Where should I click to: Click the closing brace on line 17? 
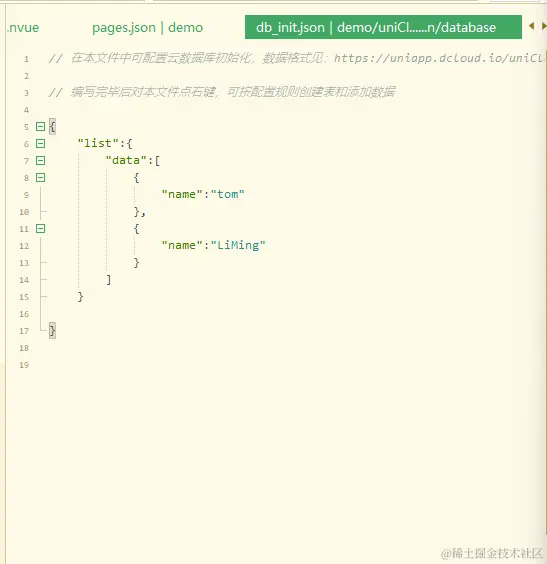click(53, 331)
